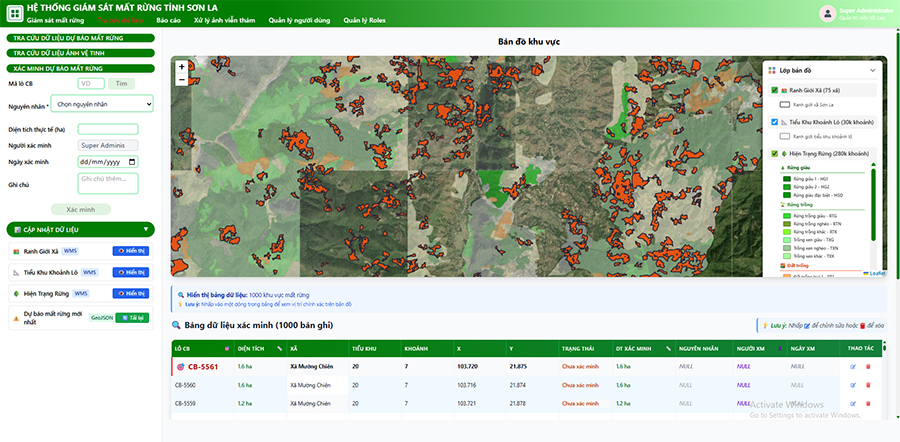Click the red delete icon for row CB-5560
The width and height of the screenshot is (900, 442).
pyautogui.click(x=867, y=385)
